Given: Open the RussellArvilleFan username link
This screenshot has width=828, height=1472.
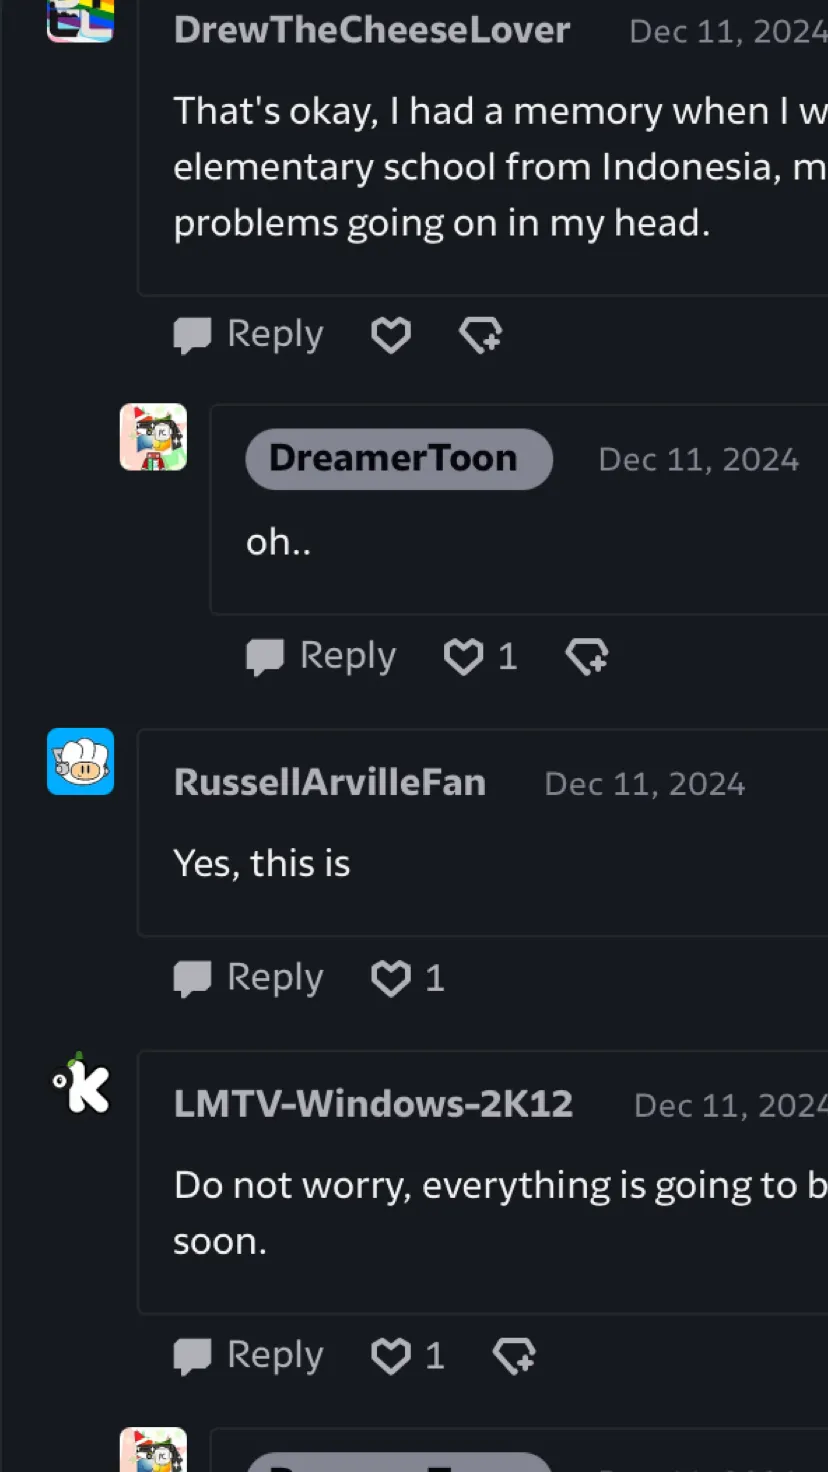Looking at the screenshot, I should tap(330, 783).
